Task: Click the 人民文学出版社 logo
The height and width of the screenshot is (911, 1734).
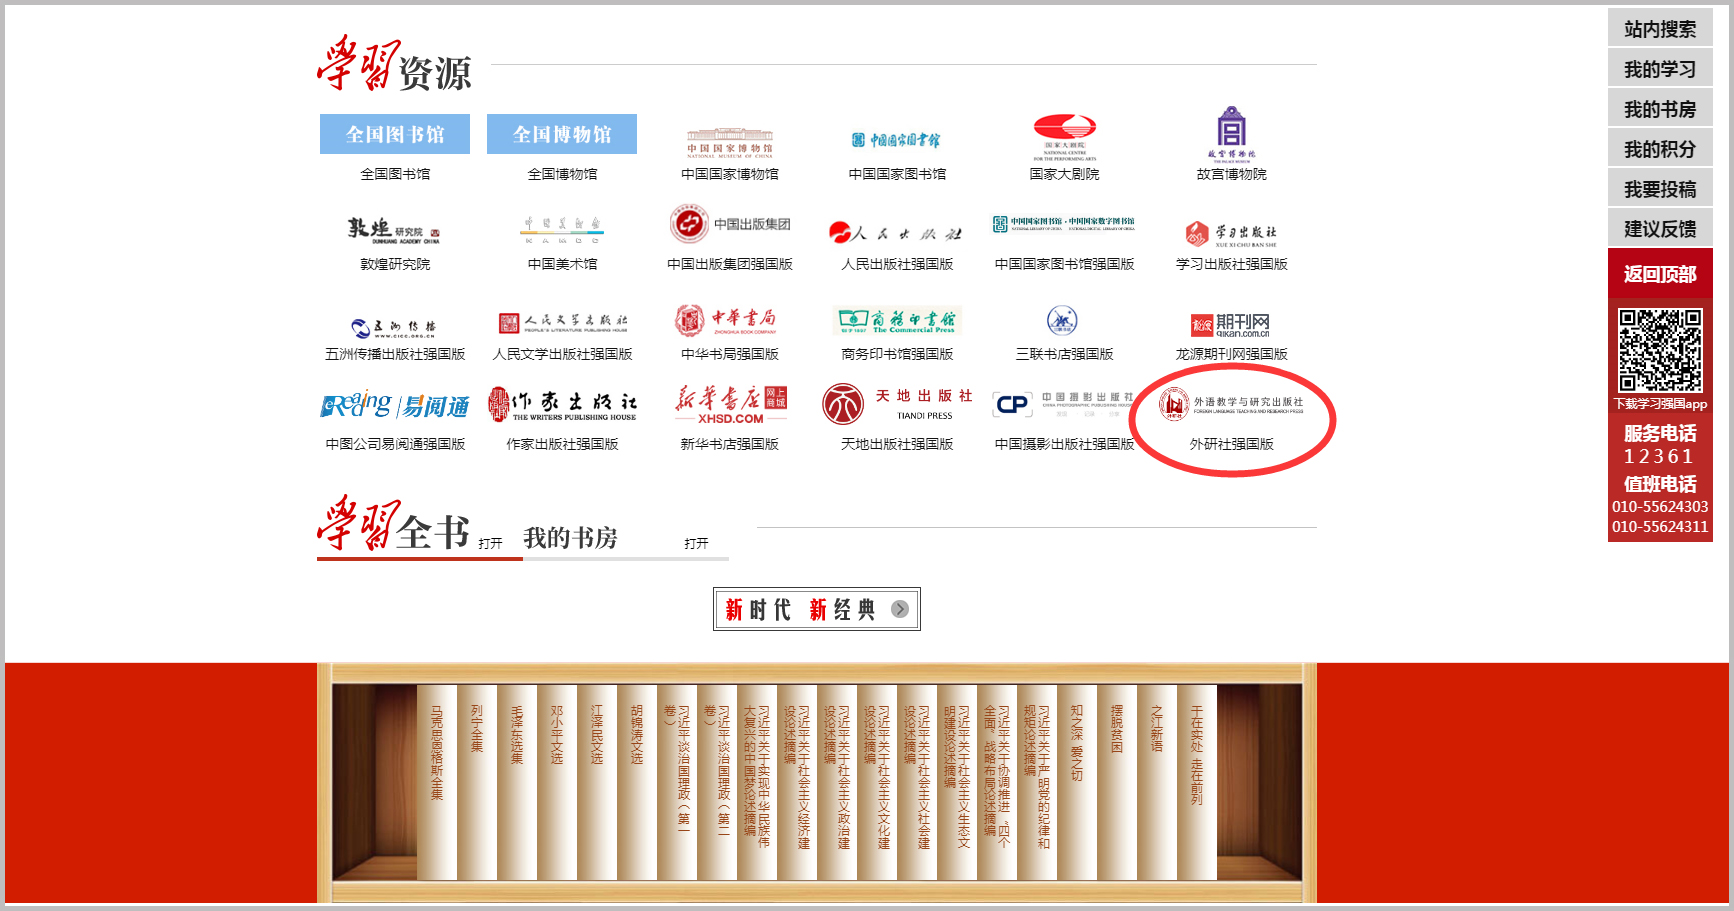Action: pyautogui.click(x=562, y=322)
